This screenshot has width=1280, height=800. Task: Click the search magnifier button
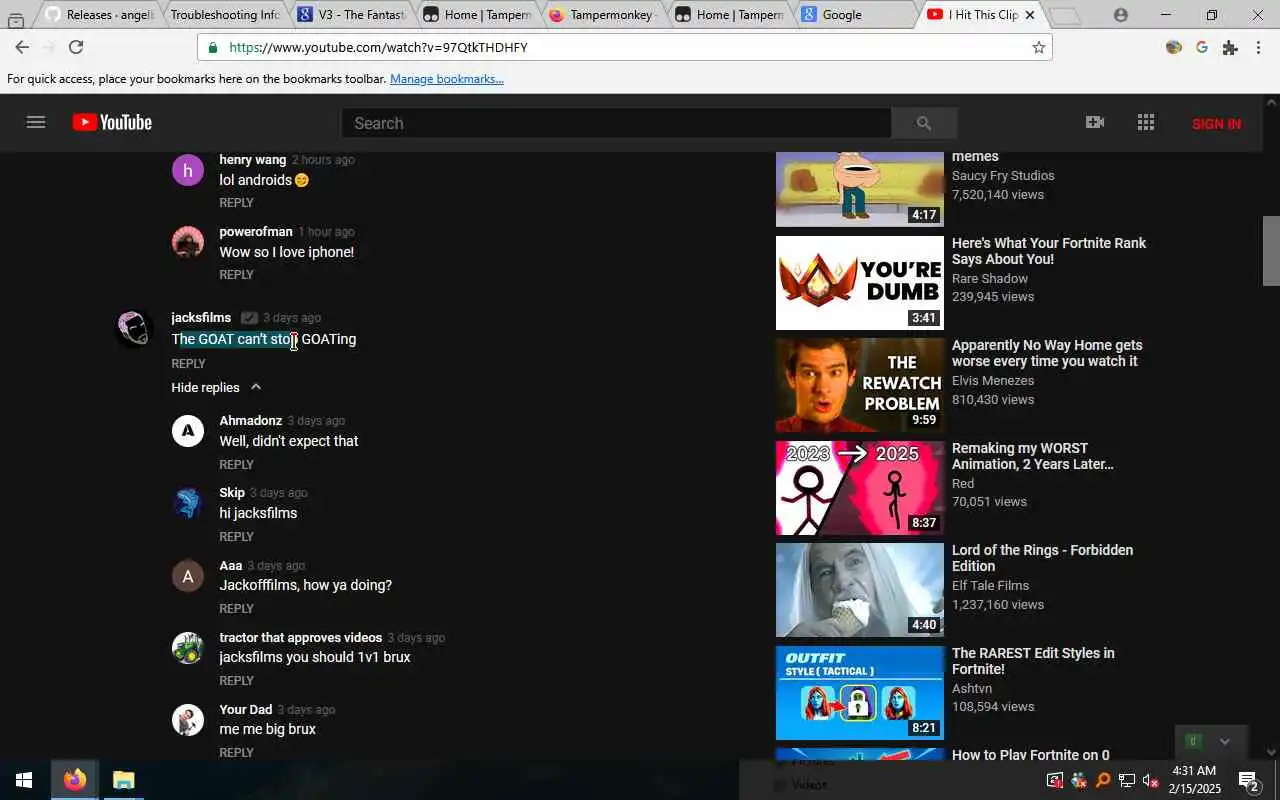pos(924,123)
